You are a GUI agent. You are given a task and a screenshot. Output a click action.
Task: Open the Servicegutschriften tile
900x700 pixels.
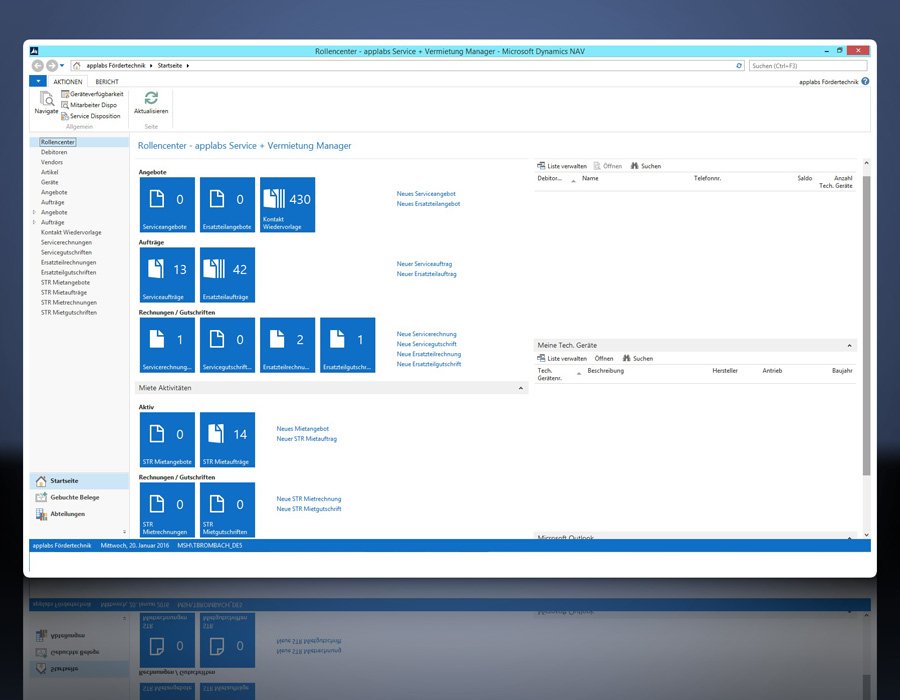tap(227, 345)
